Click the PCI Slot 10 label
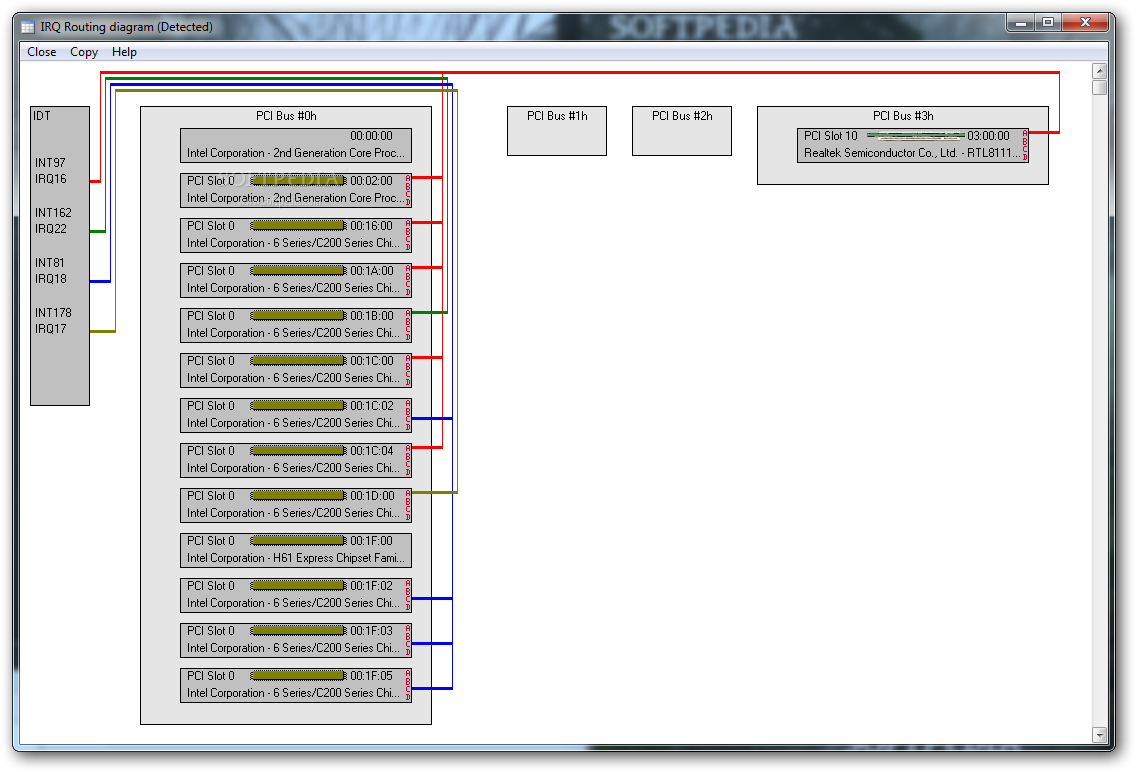Viewport: 1136px width, 772px height. (x=830, y=135)
